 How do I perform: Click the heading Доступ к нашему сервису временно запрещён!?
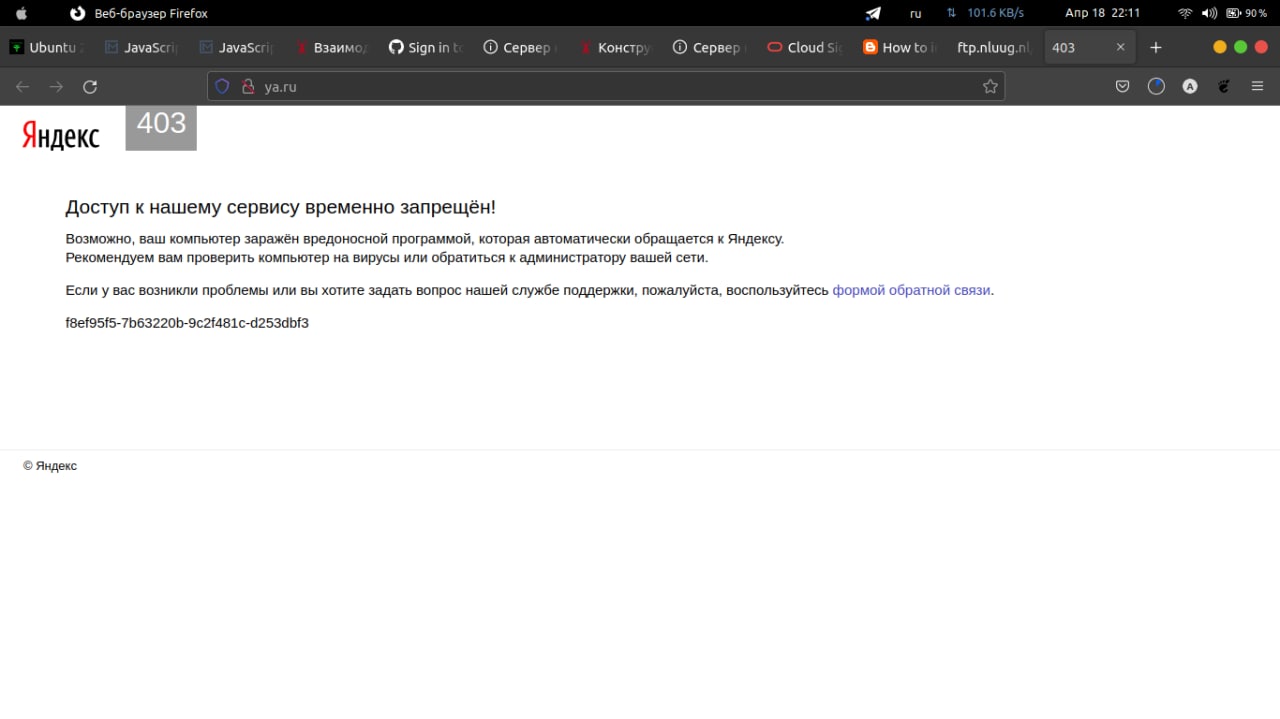click(x=281, y=207)
